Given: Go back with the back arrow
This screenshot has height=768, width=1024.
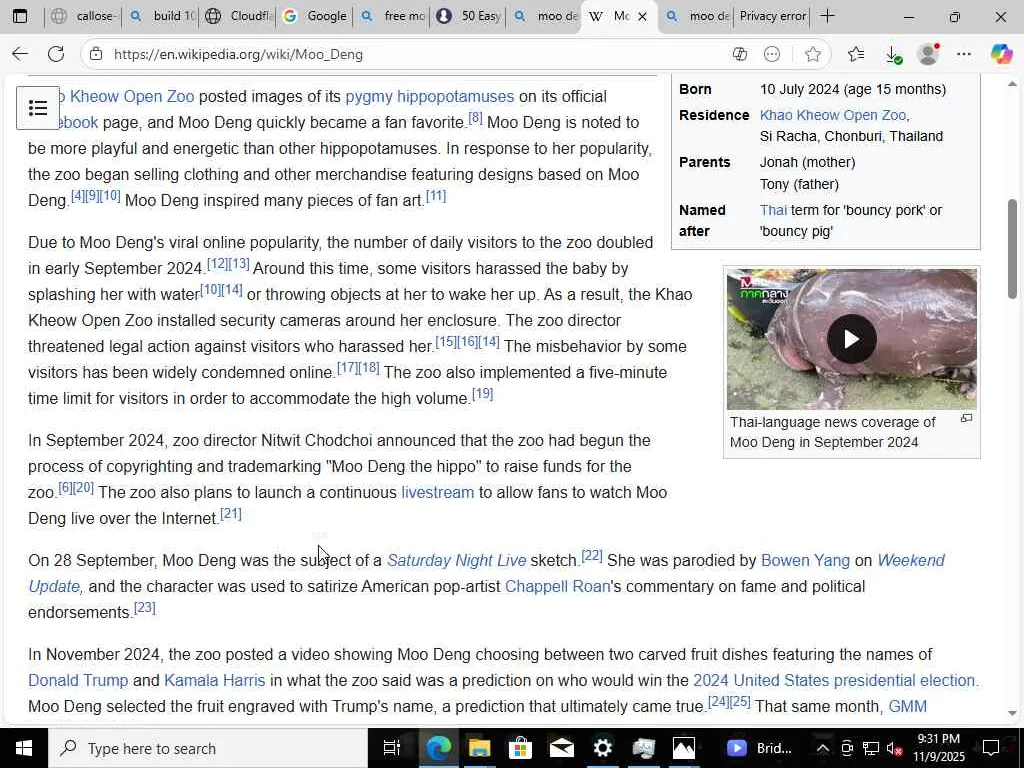Looking at the screenshot, I should (x=20, y=54).
